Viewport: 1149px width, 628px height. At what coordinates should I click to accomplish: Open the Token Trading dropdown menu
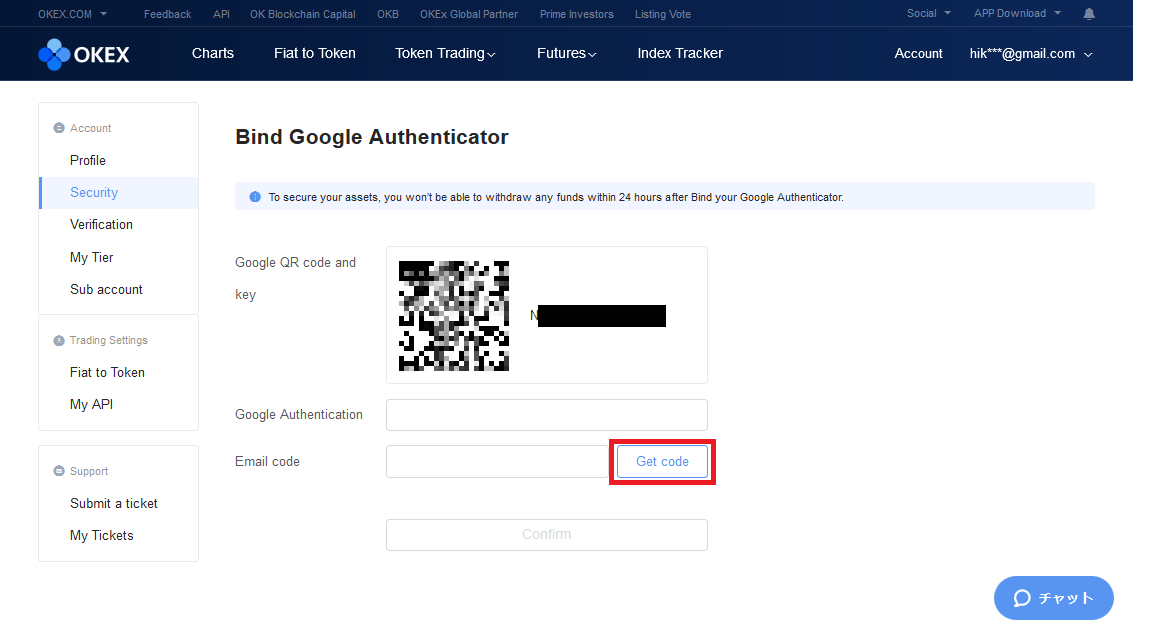(445, 53)
